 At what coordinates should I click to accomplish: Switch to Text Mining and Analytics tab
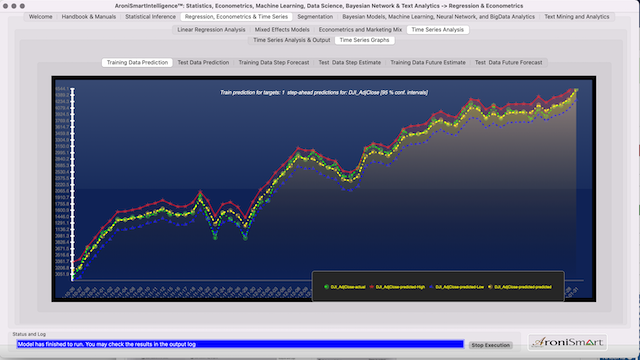tap(576, 17)
